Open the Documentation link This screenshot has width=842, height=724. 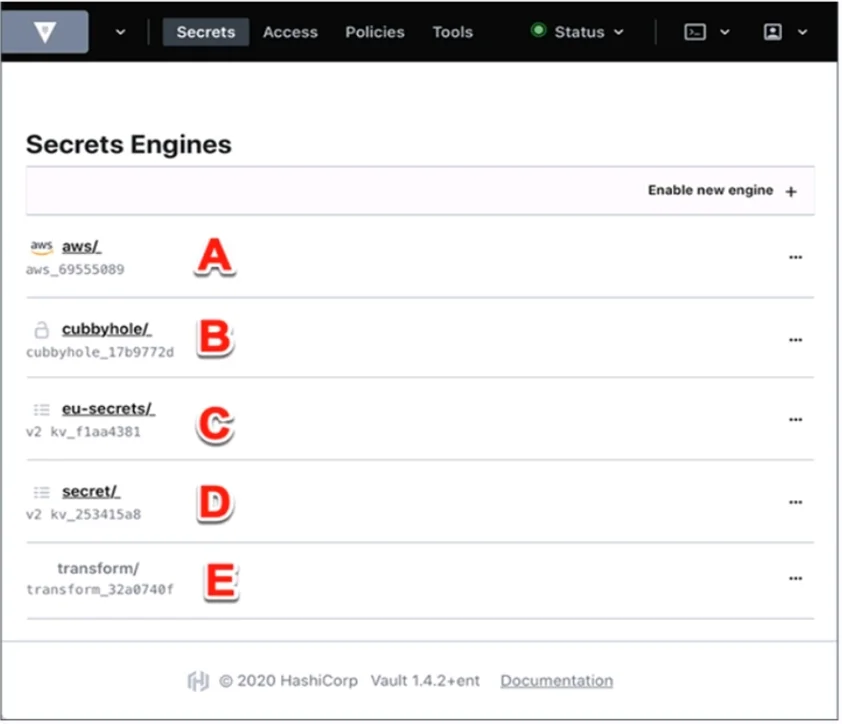tap(556, 681)
